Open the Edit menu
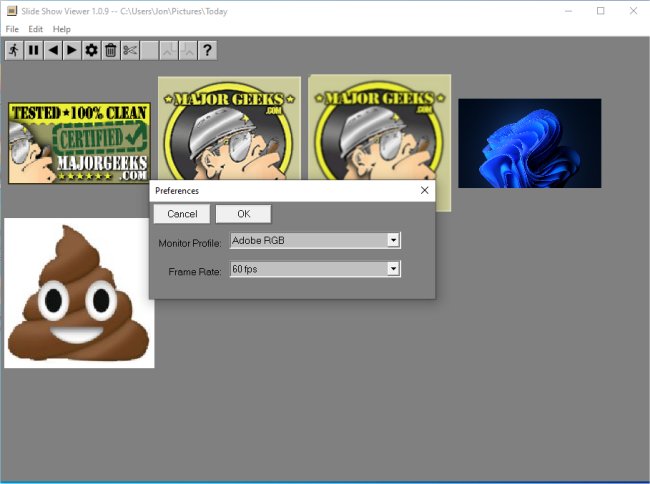 36,29
